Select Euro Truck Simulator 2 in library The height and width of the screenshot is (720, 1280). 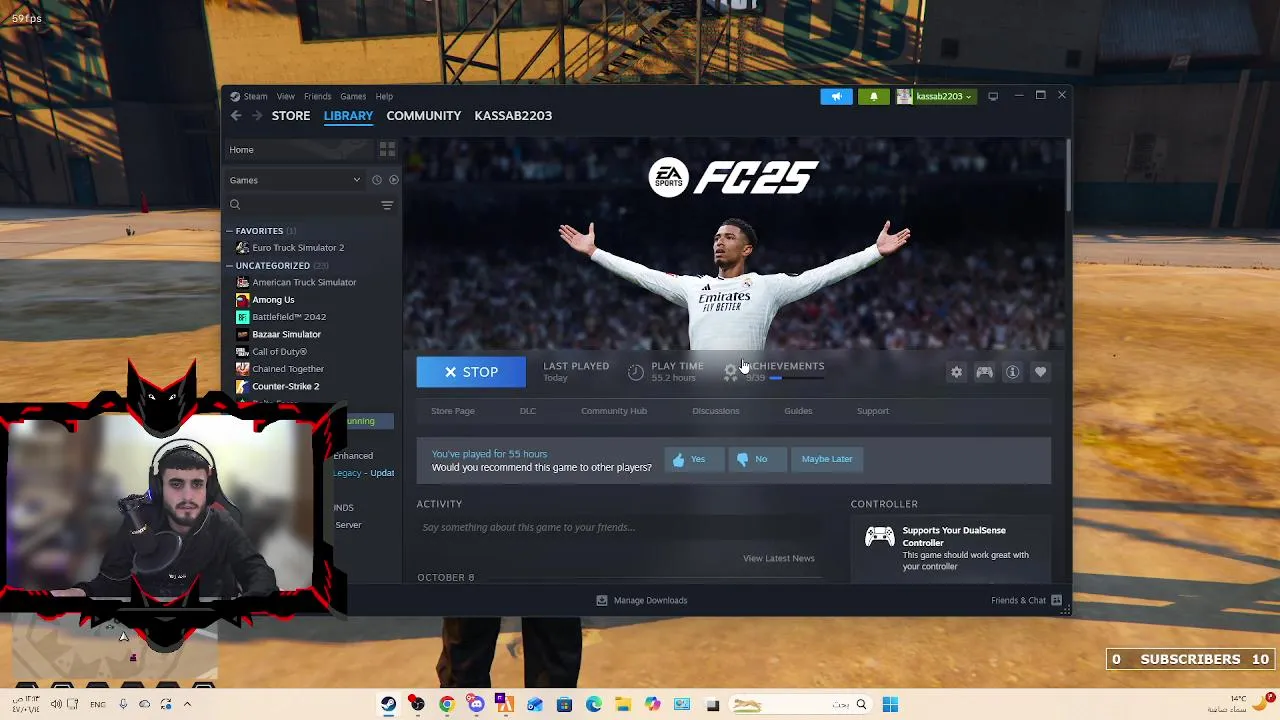pyautogui.click(x=298, y=248)
